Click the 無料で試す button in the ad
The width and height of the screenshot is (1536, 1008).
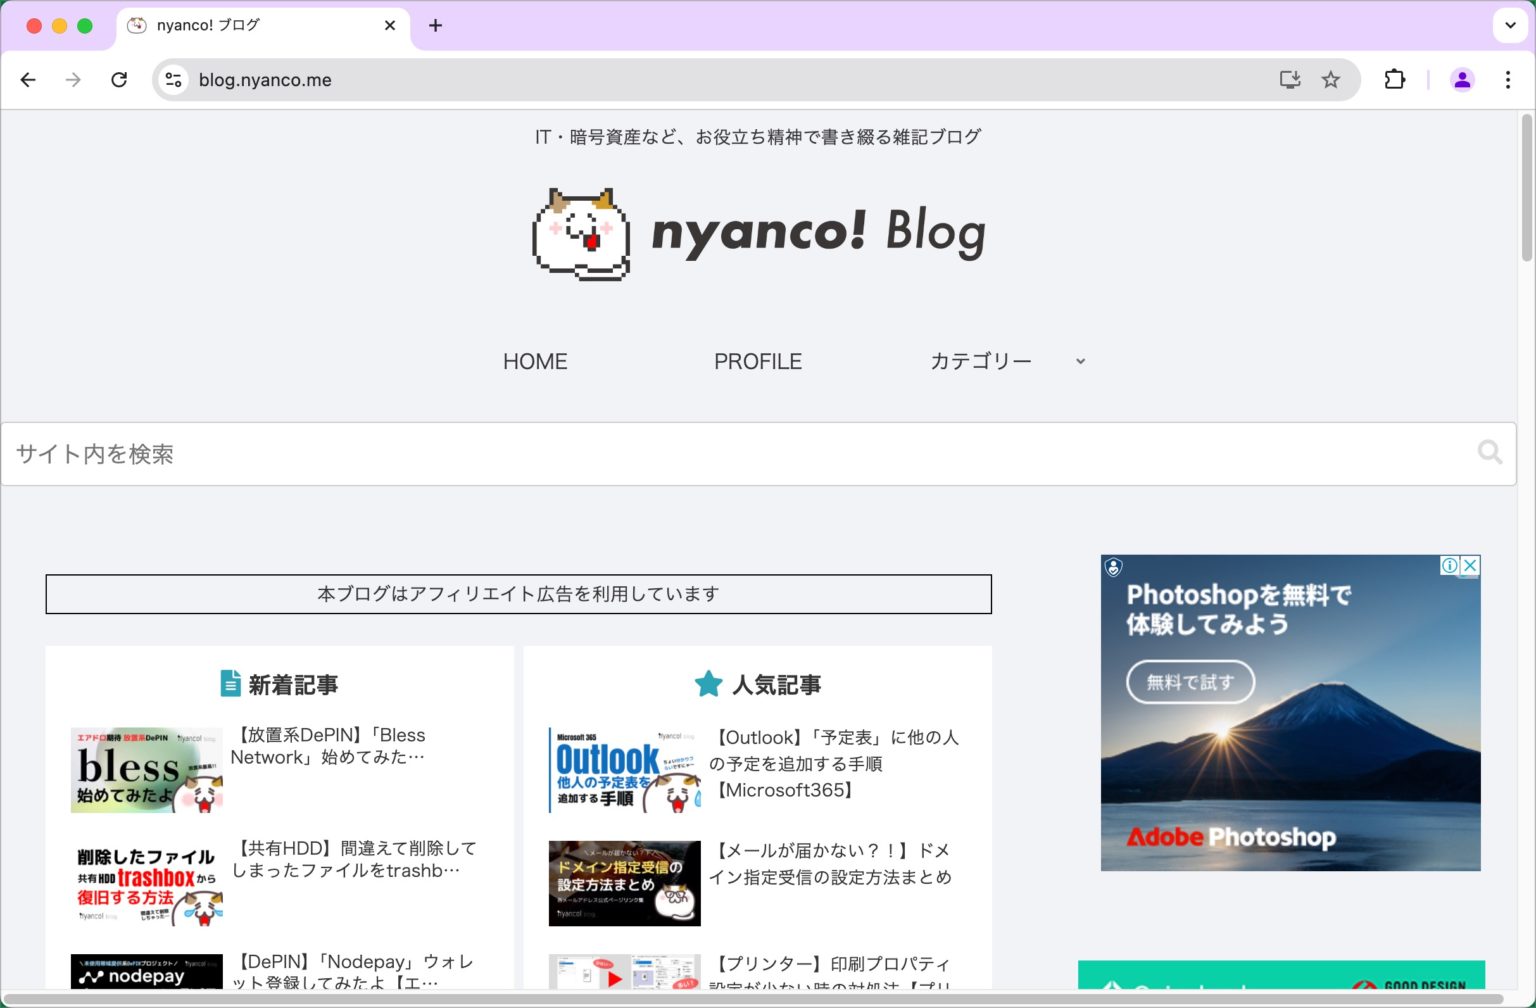(1191, 682)
